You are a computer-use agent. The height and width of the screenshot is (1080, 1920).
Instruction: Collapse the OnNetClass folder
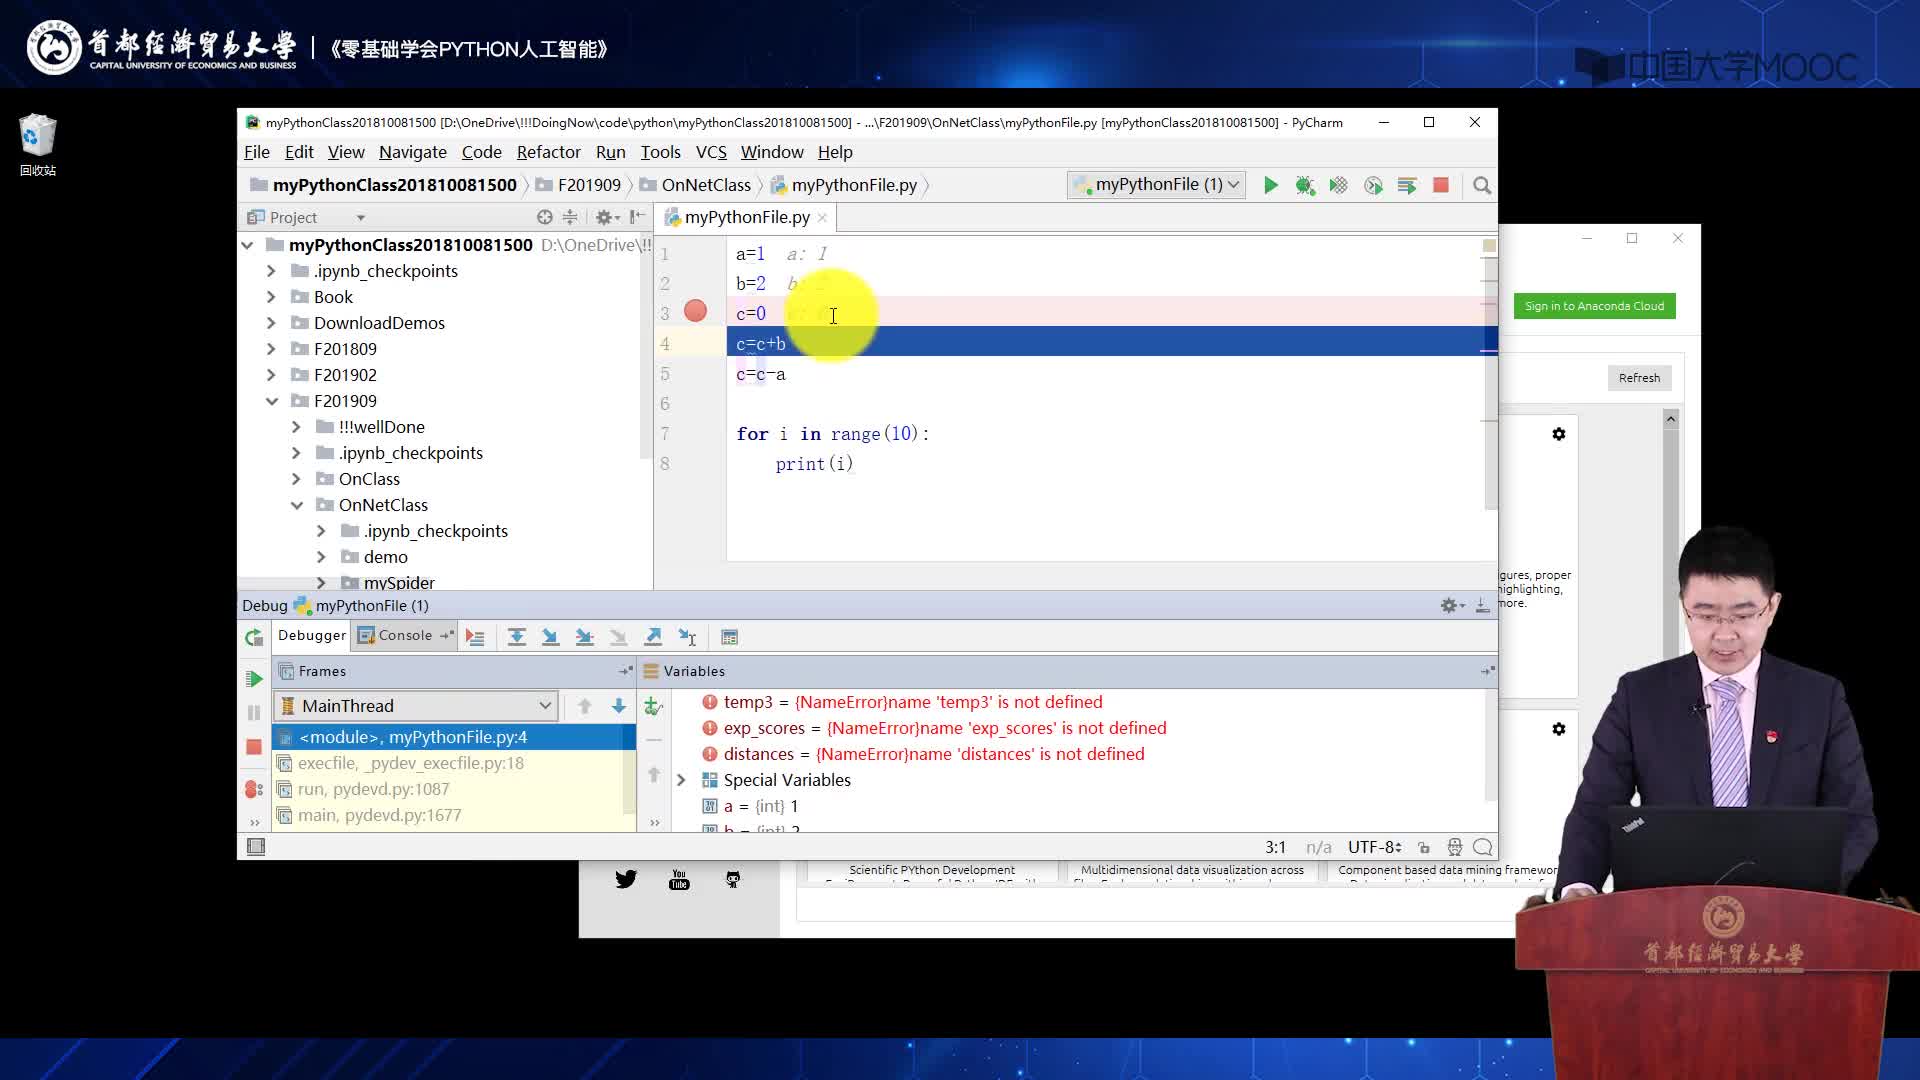coord(296,505)
